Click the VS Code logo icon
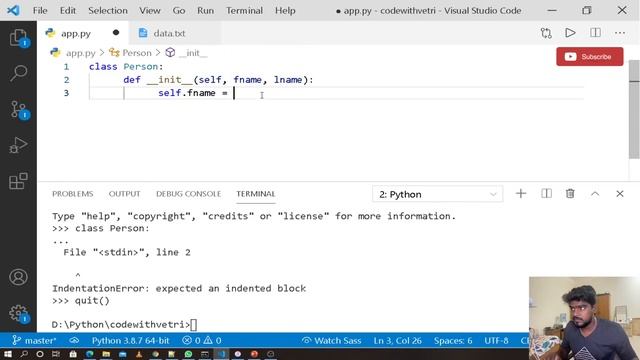This screenshot has width=640, height=360. pos(13,10)
